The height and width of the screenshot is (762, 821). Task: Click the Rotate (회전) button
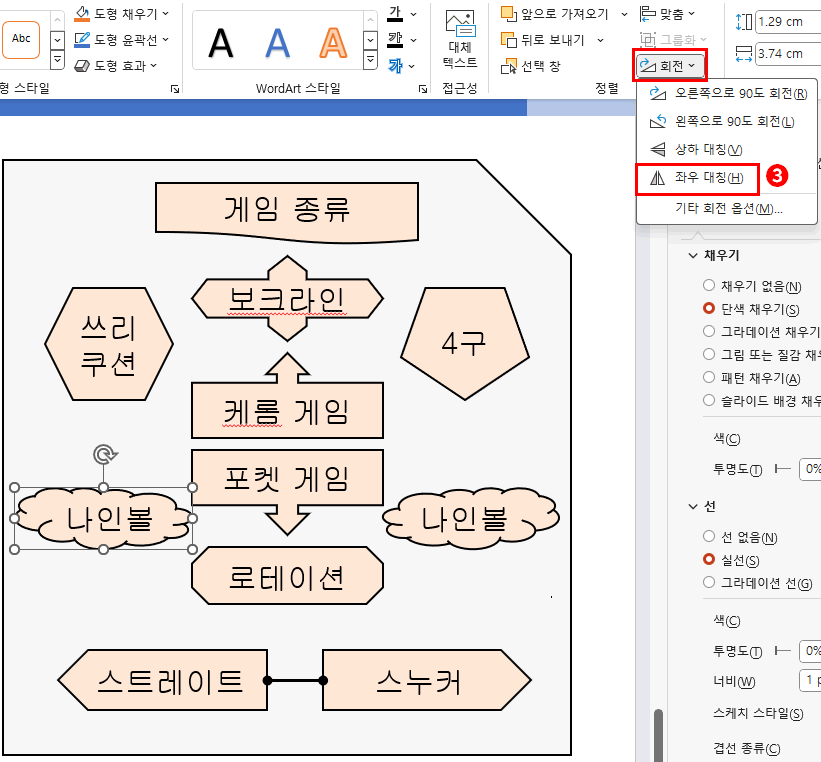coord(669,66)
